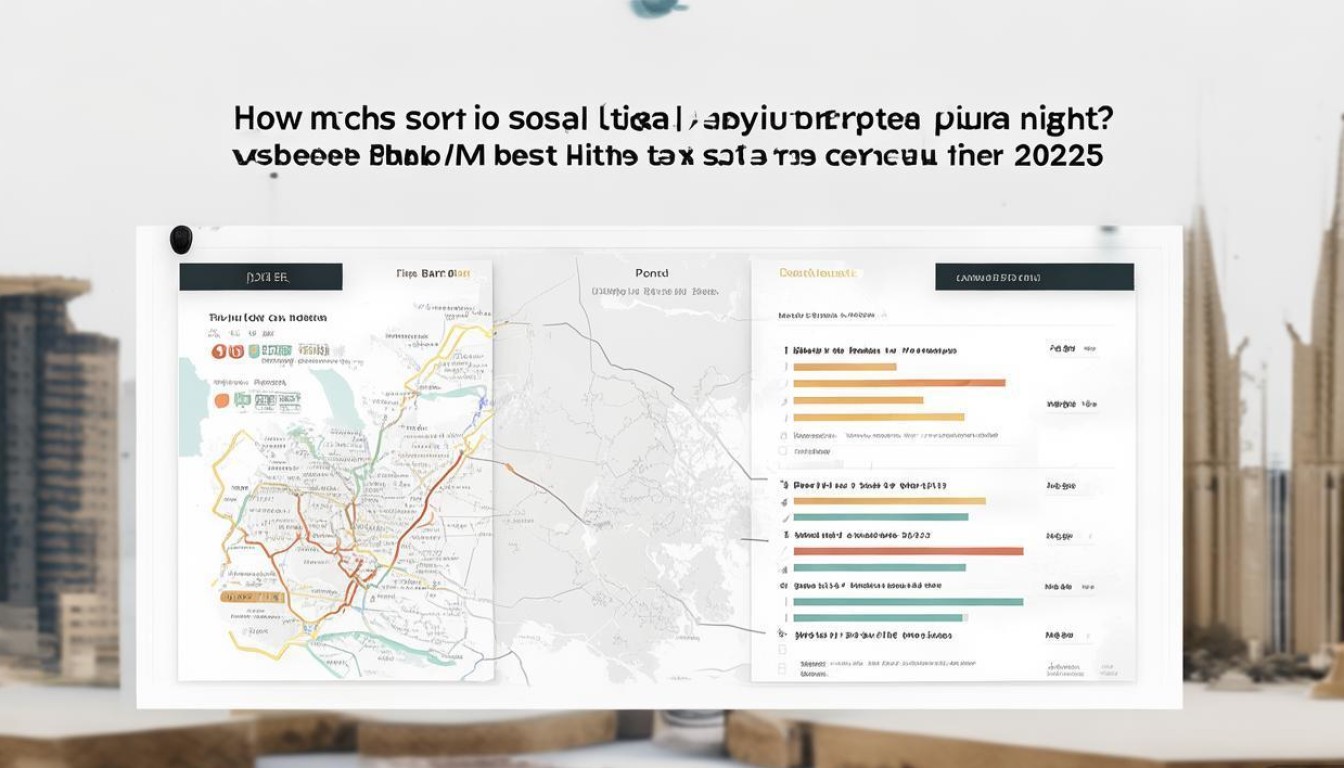Click the green square icon in first legend row
Image resolution: width=1344 pixels, height=768 pixels.
coord(254,351)
